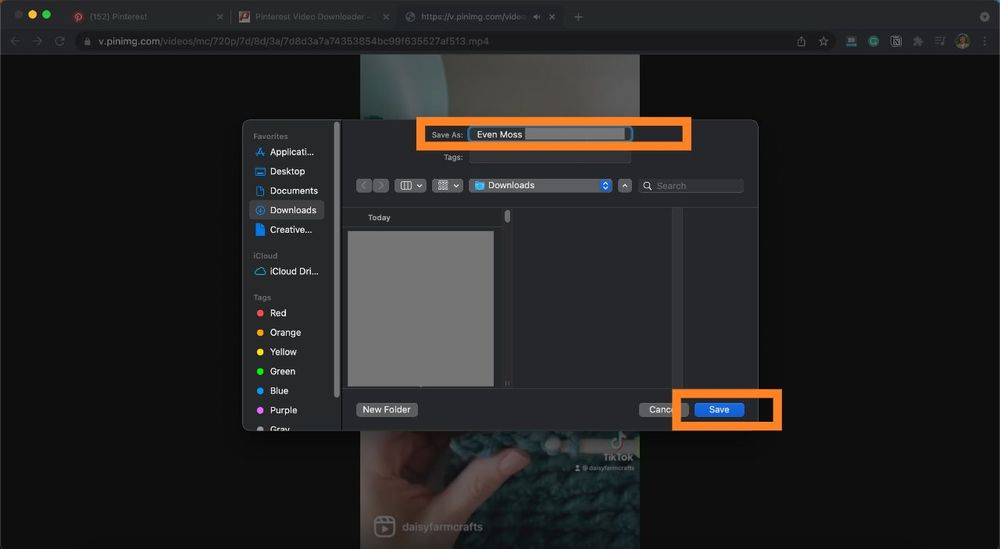Click the browser reload icon
Screen dimensions: 1000x549
[x=60, y=41]
